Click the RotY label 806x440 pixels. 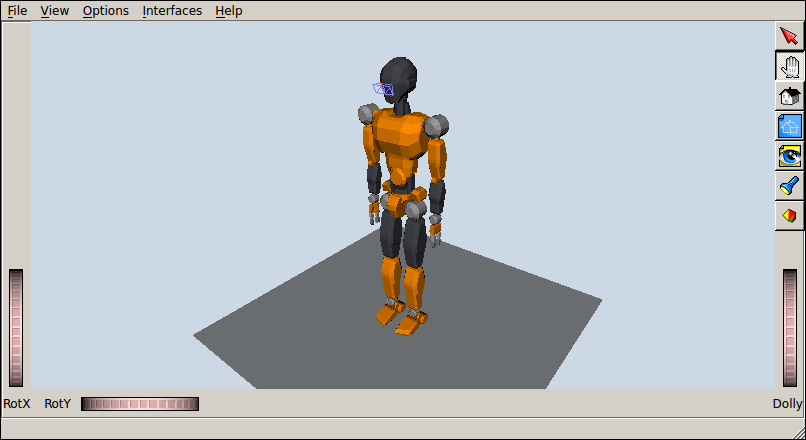57,404
